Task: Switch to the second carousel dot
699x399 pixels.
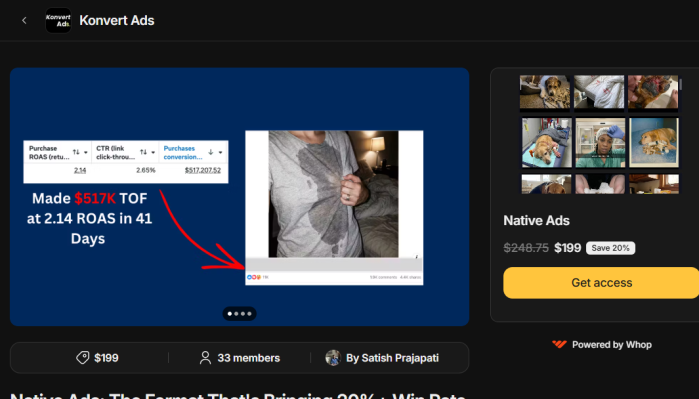Action: (236, 314)
